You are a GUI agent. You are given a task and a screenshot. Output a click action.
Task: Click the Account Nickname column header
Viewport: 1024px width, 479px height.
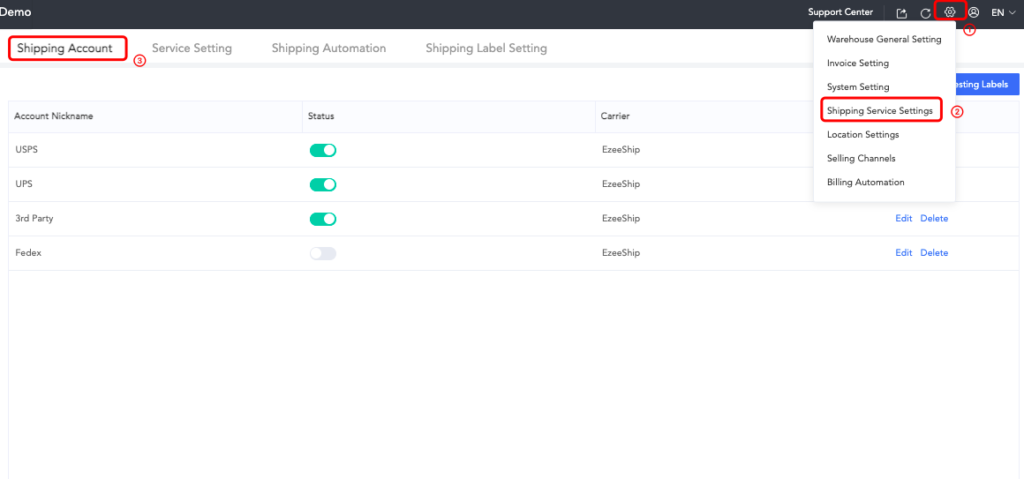pos(54,116)
